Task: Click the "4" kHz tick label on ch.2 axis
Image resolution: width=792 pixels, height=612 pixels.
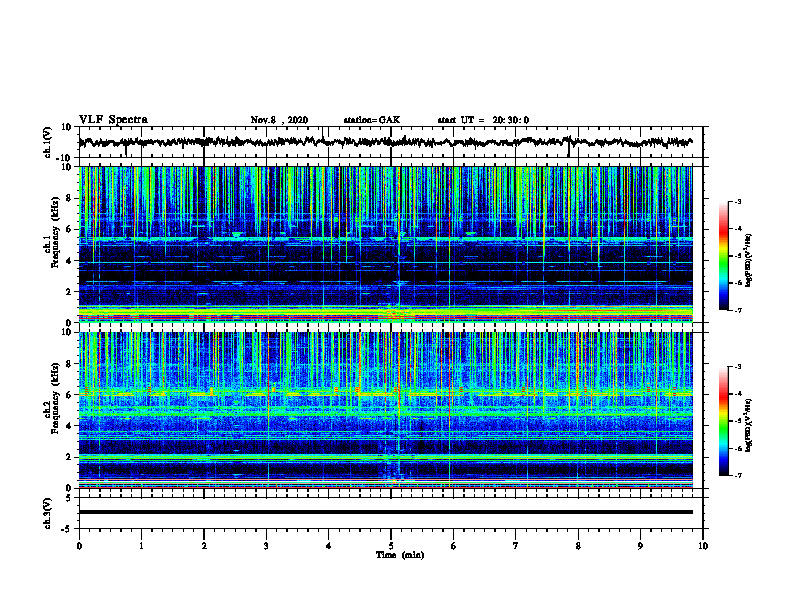Action: 69,426
